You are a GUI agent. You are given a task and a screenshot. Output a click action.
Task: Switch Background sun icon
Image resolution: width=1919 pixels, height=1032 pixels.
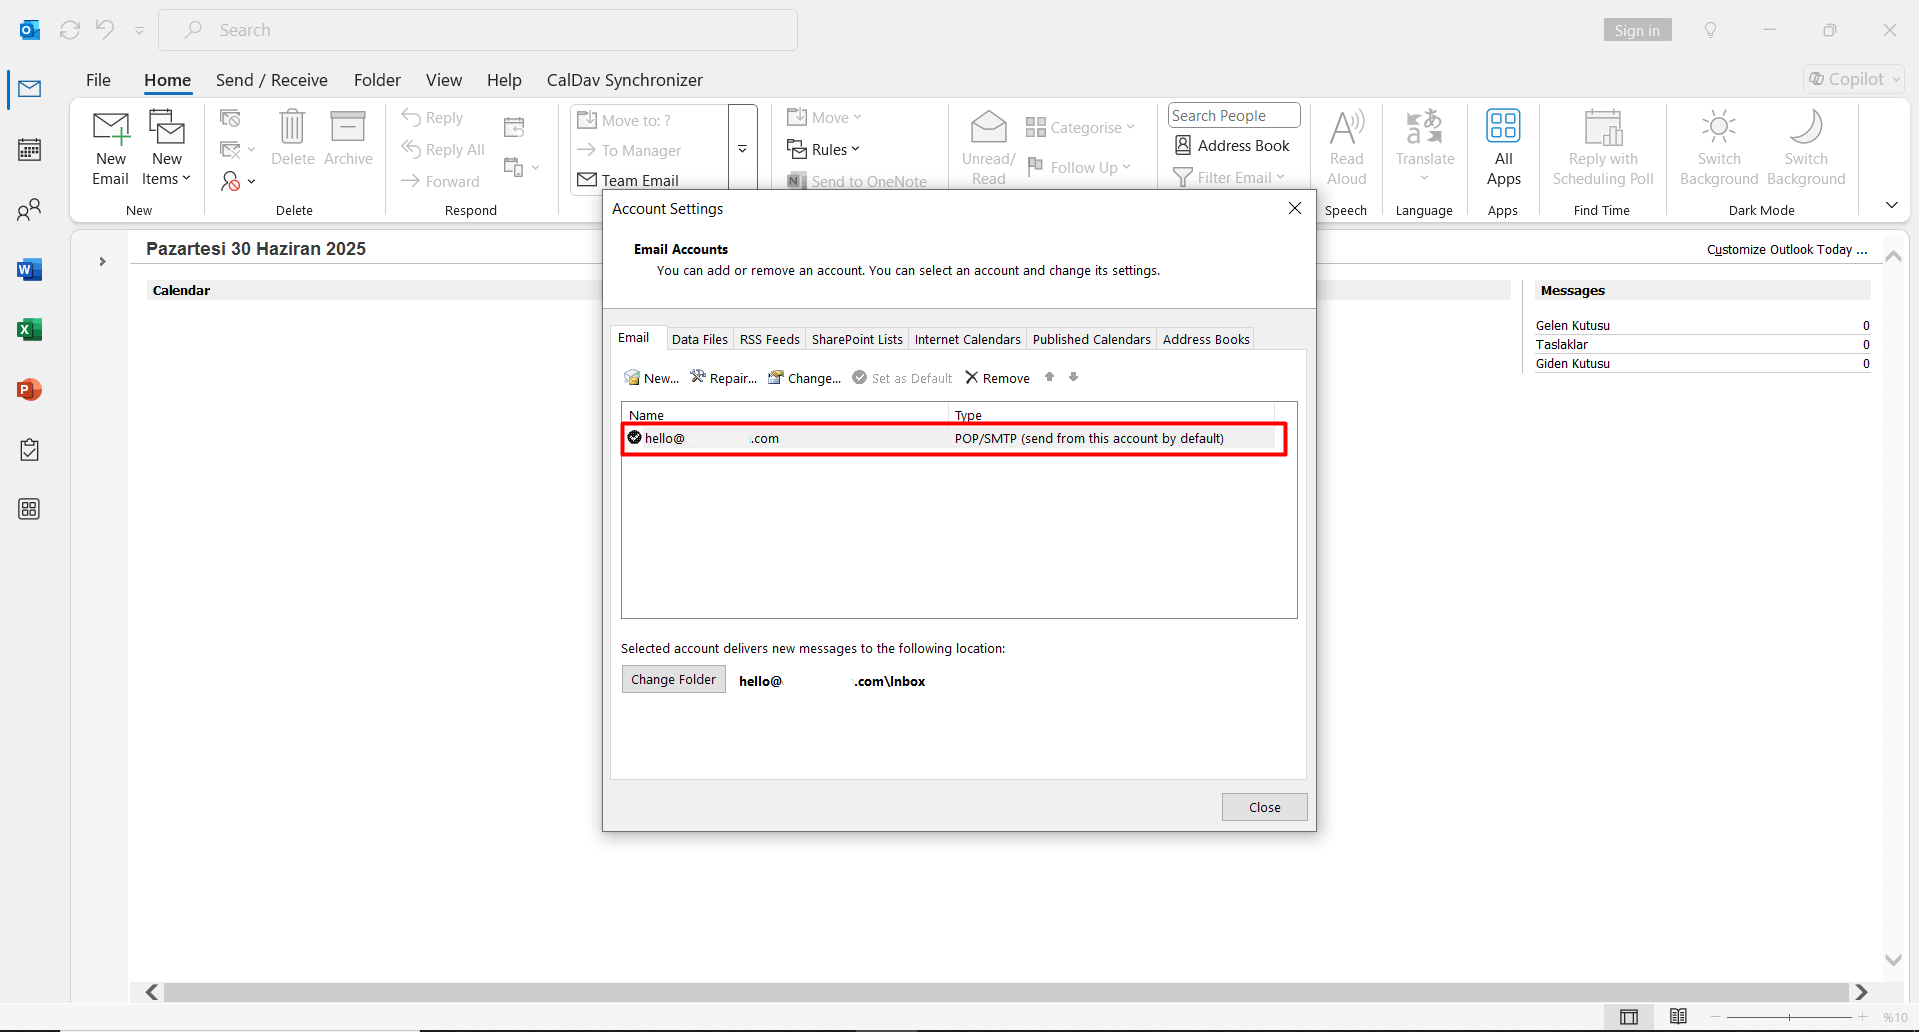tap(1719, 127)
